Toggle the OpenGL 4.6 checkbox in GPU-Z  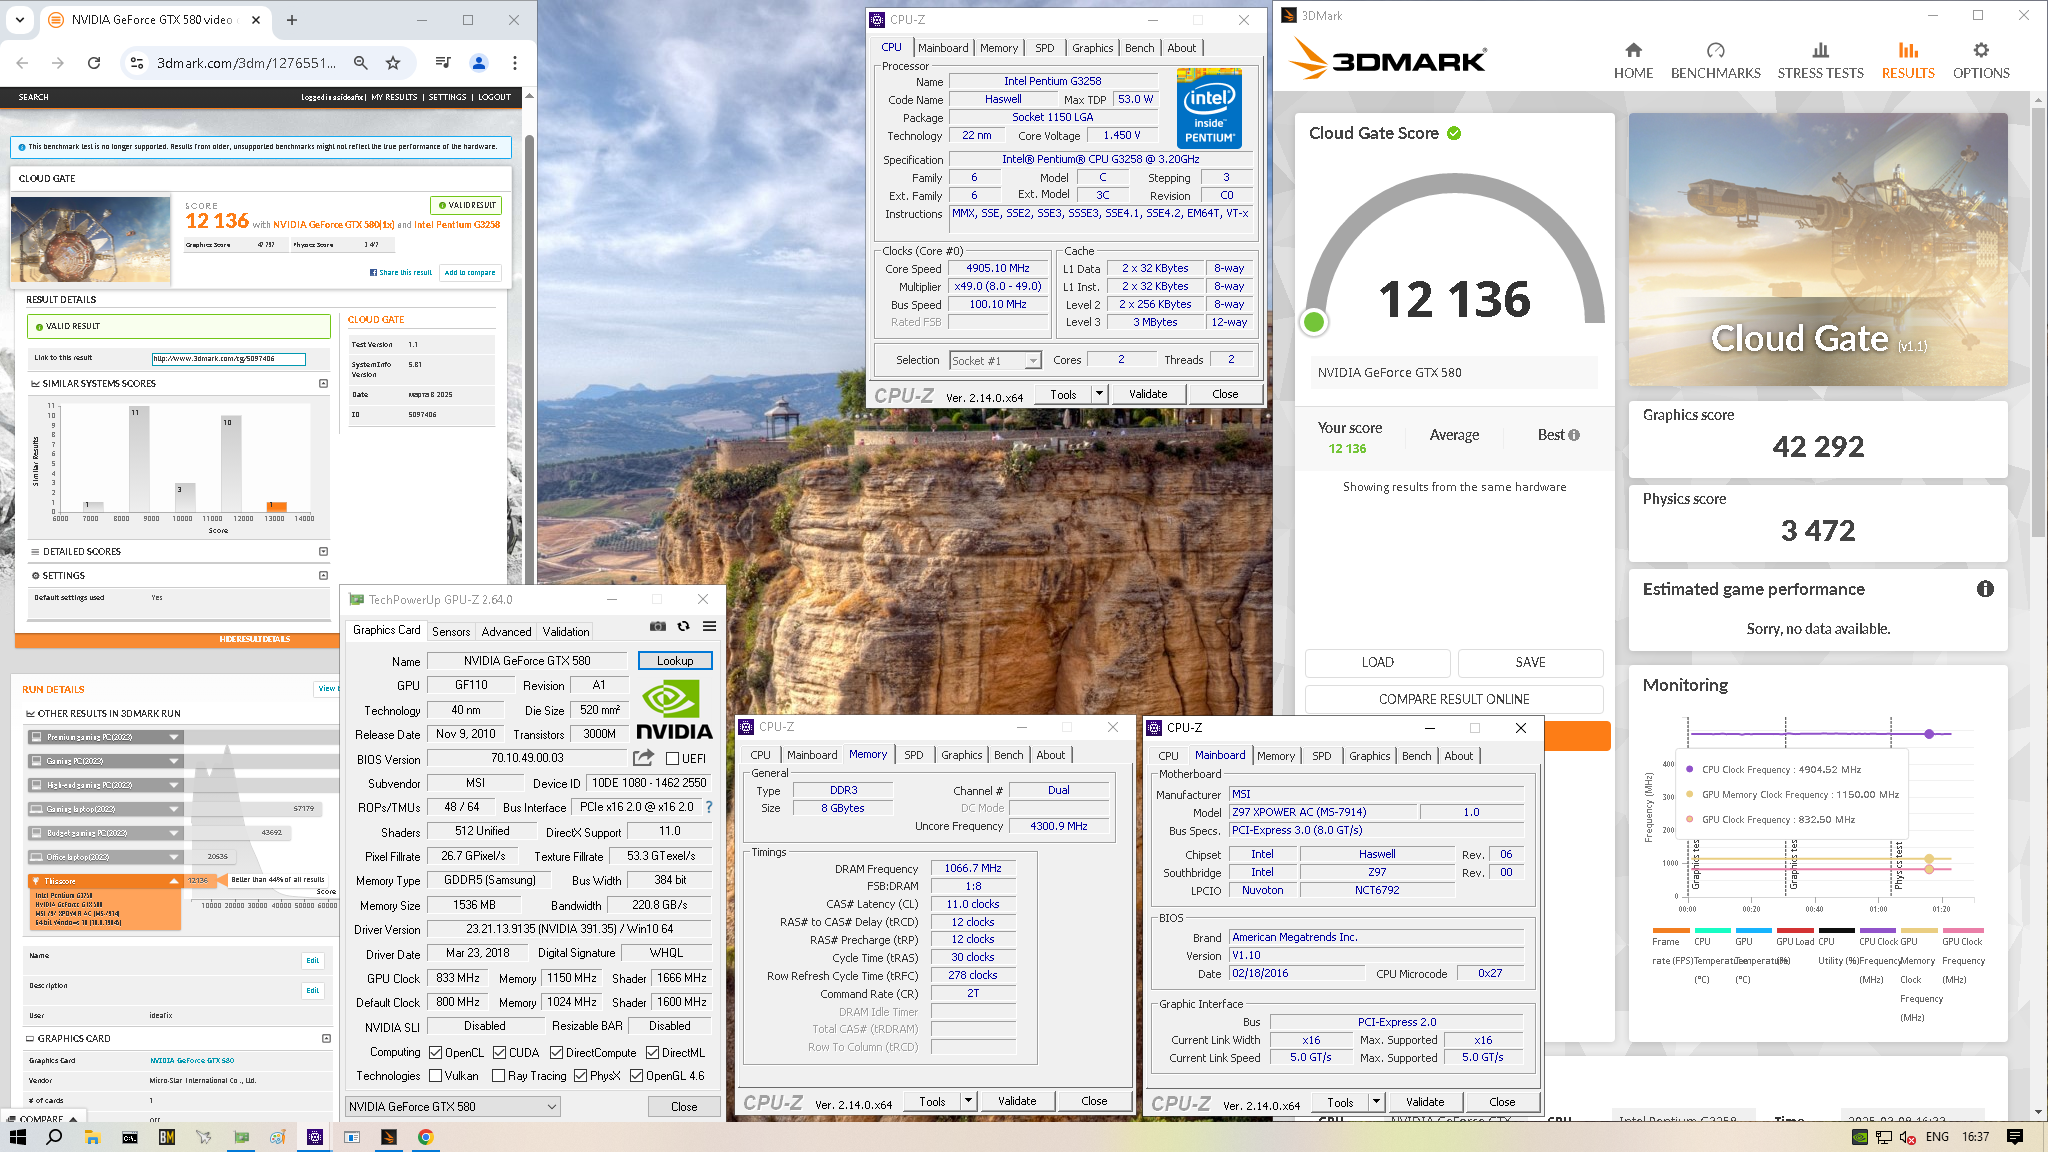pyautogui.click(x=636, y=1076)
